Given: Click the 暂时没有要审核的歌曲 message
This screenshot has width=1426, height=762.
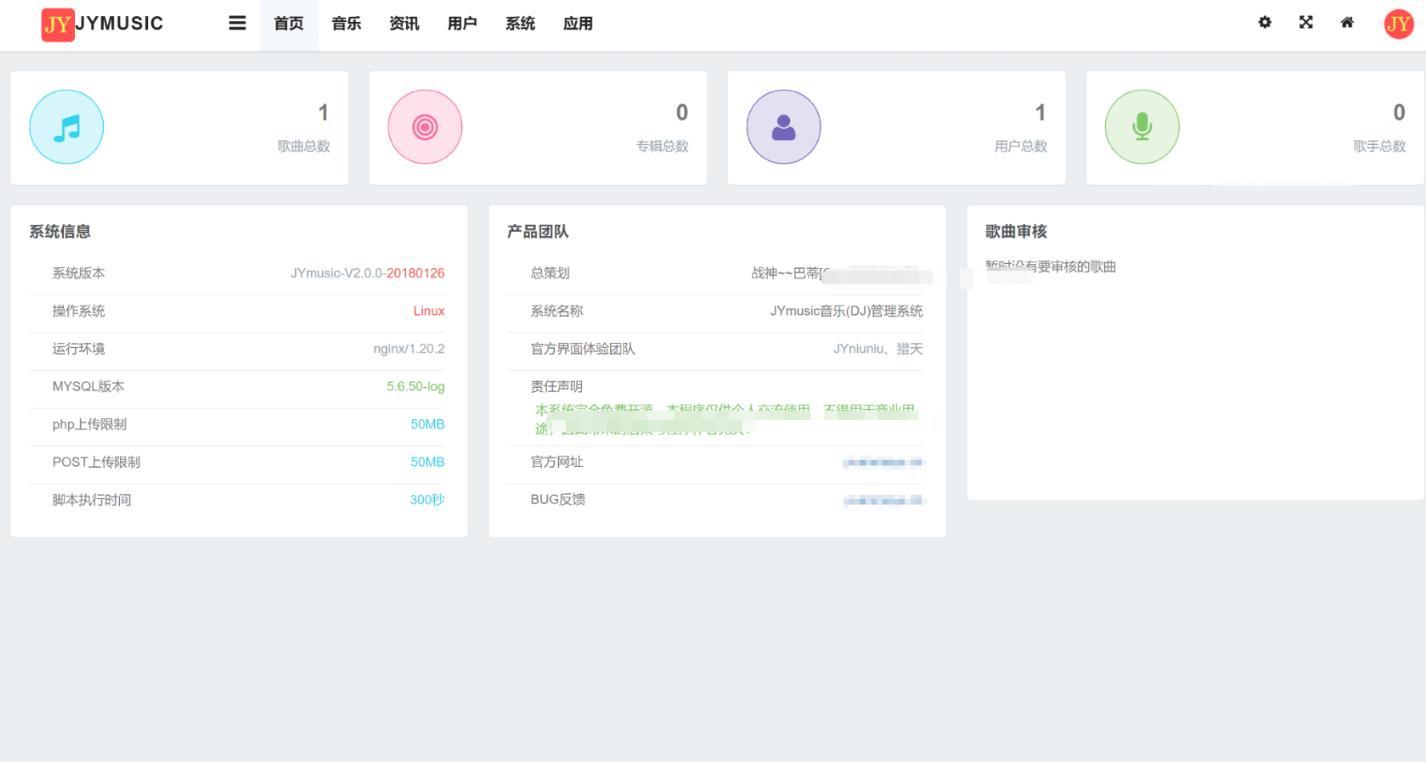Looking at the screenshot, I should (x=1051, y=267).
